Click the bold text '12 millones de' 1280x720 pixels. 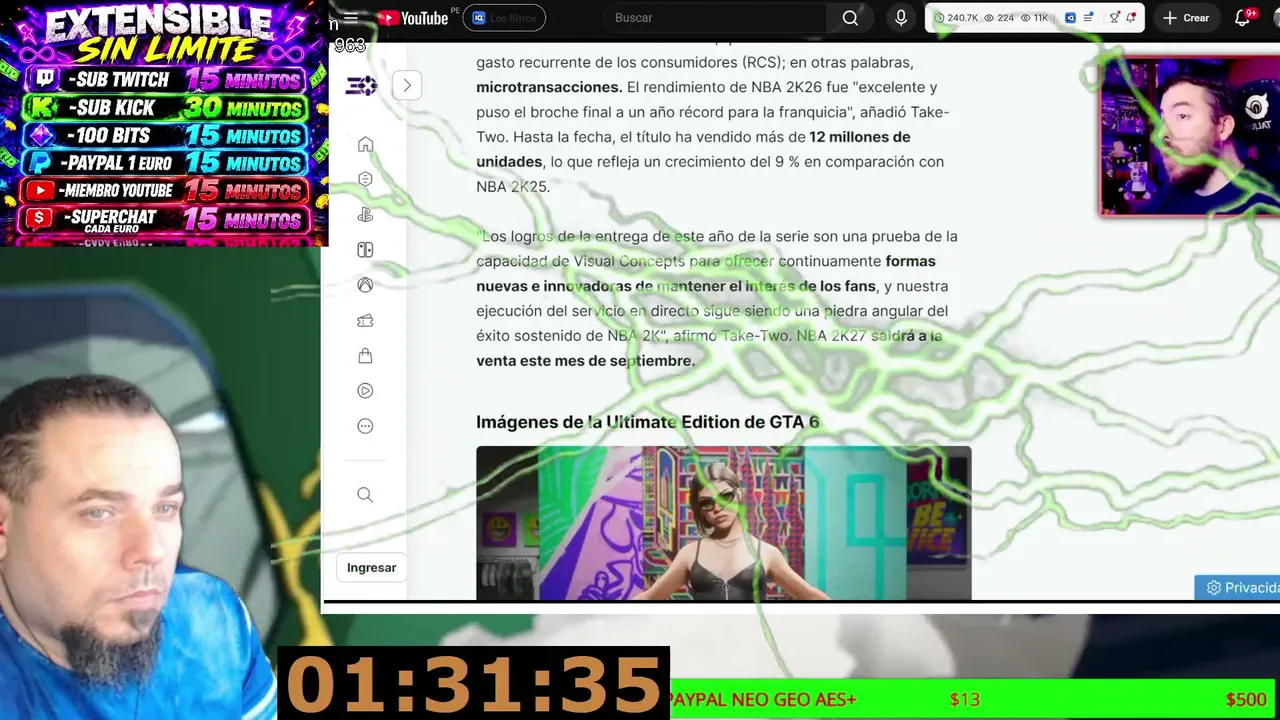click(x=860, y=137)
